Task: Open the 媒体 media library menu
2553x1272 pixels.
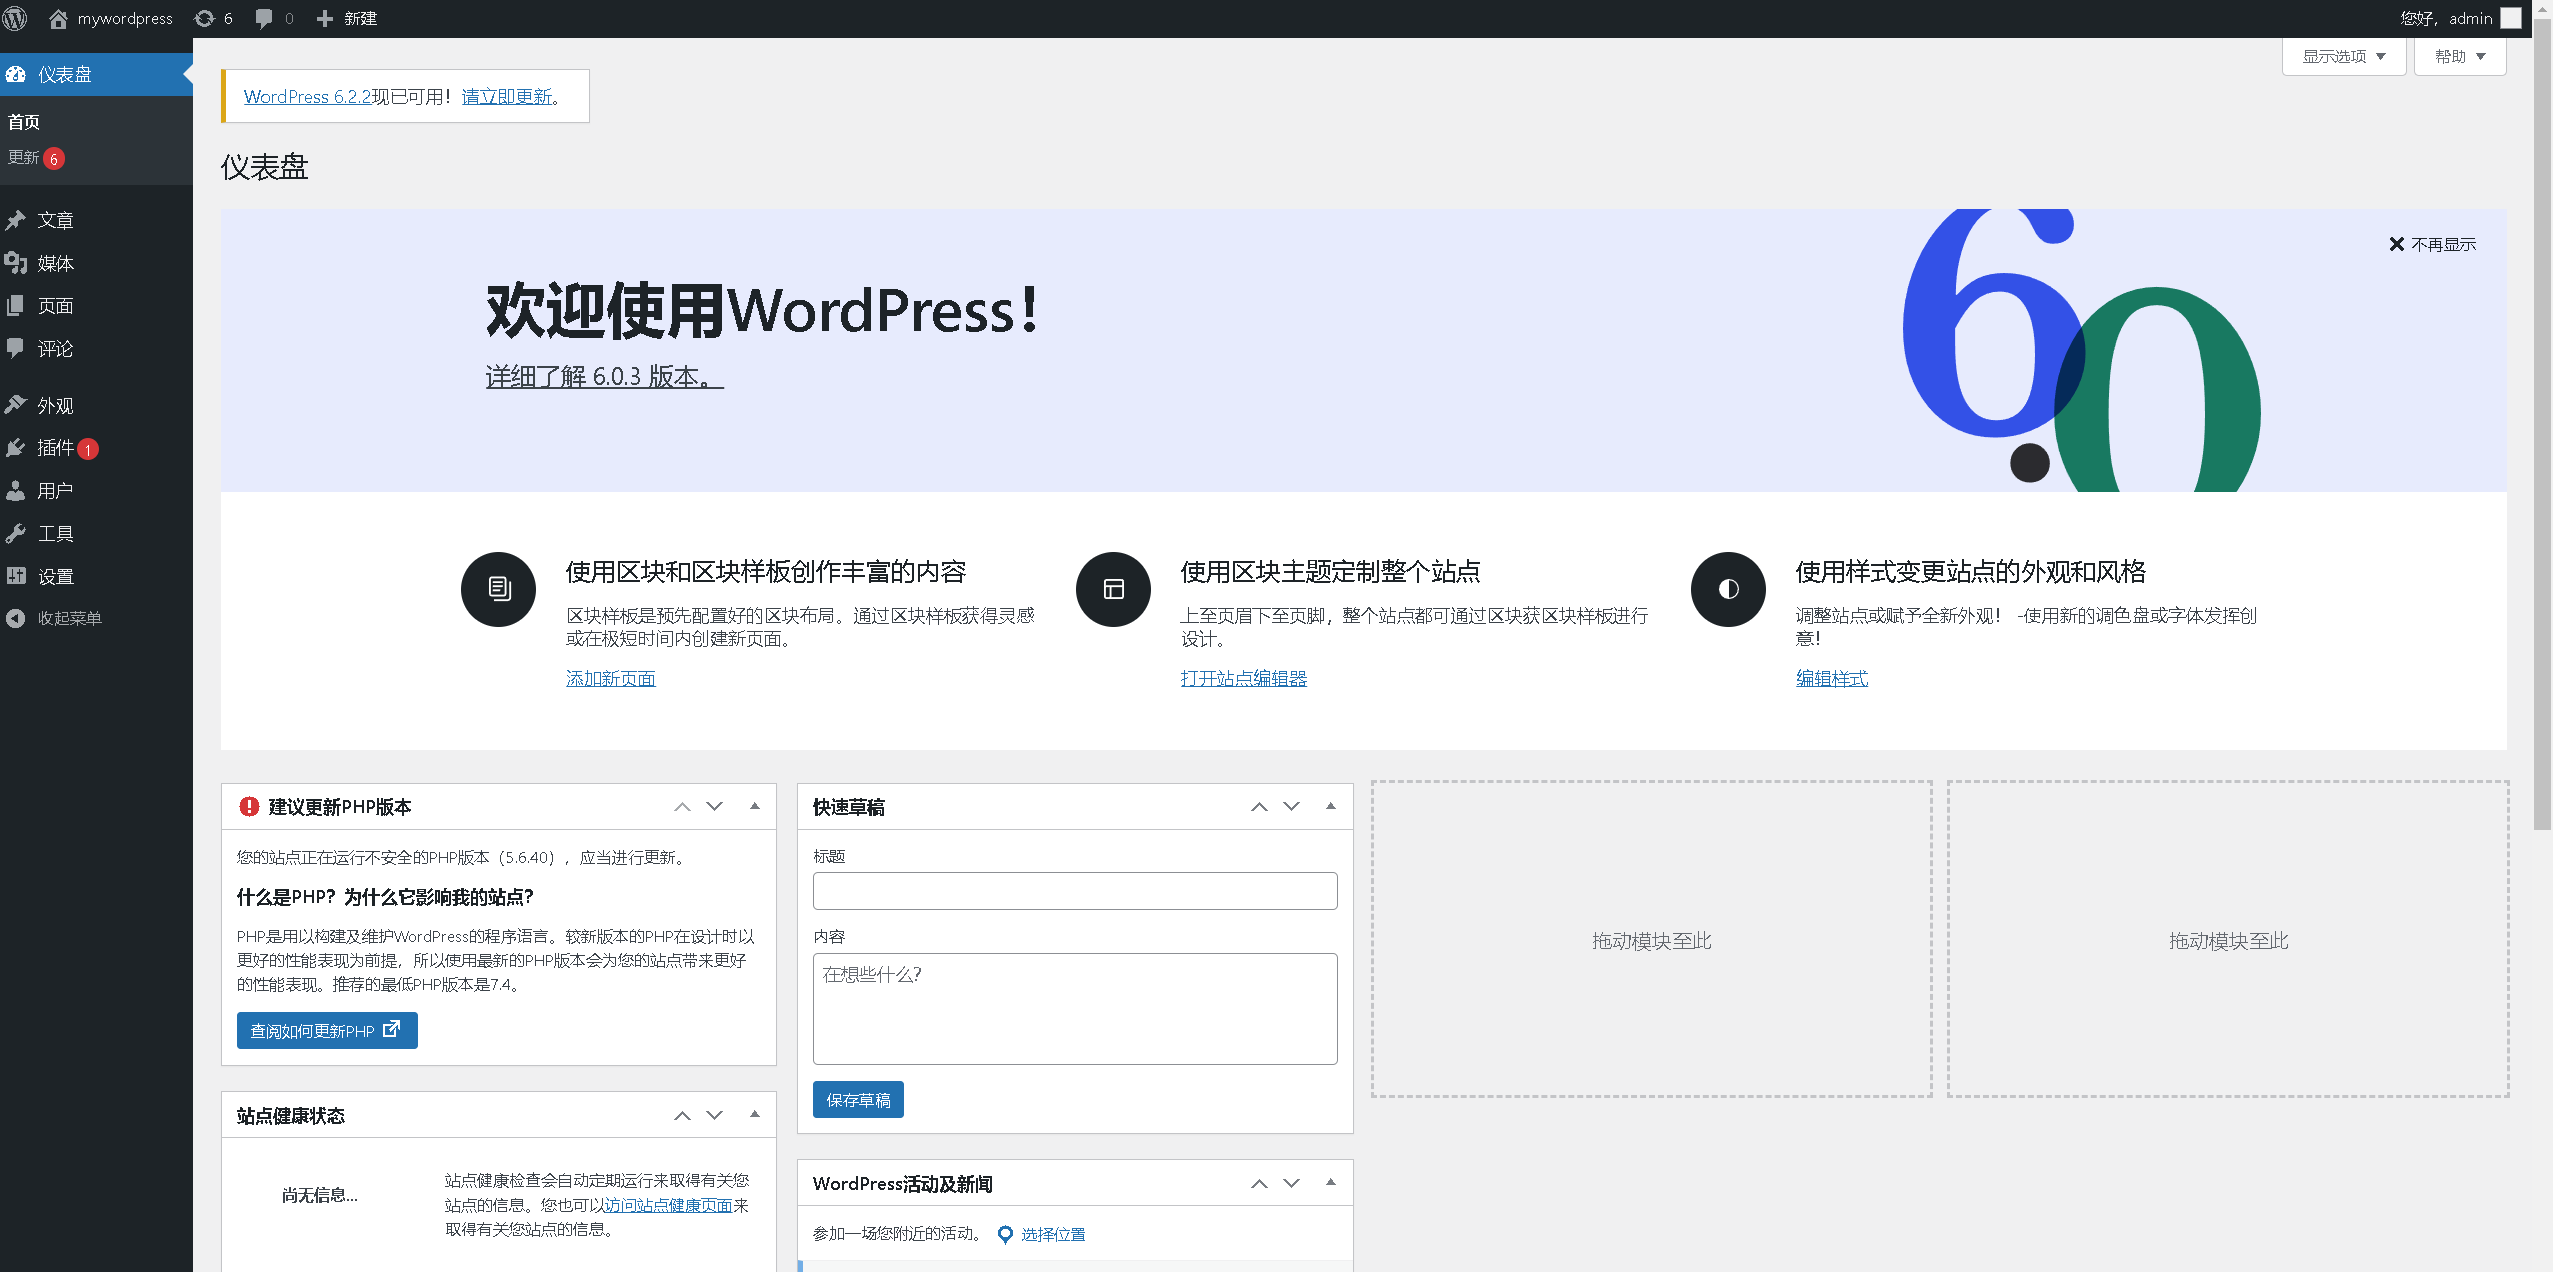Action: 55,263
